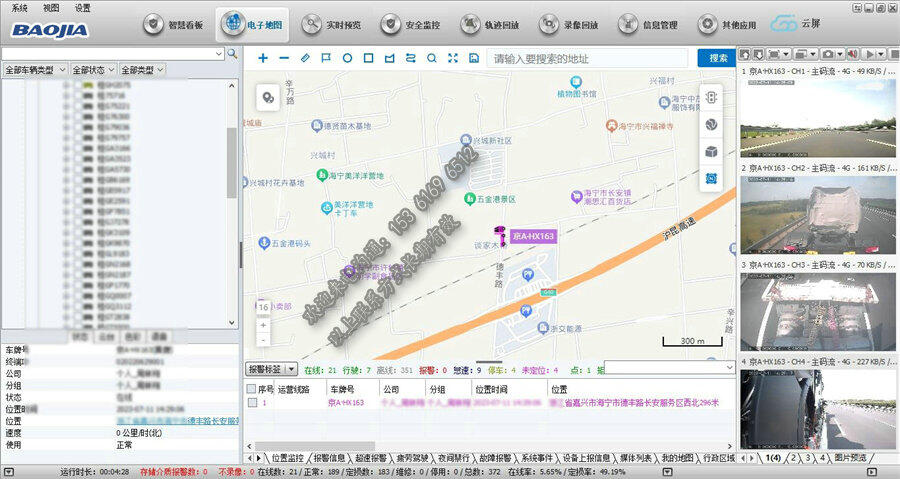Screen dimensions: 900x479
Task: Expand the 全部状态 filter dropdown
Action: (x=92, y=70)
